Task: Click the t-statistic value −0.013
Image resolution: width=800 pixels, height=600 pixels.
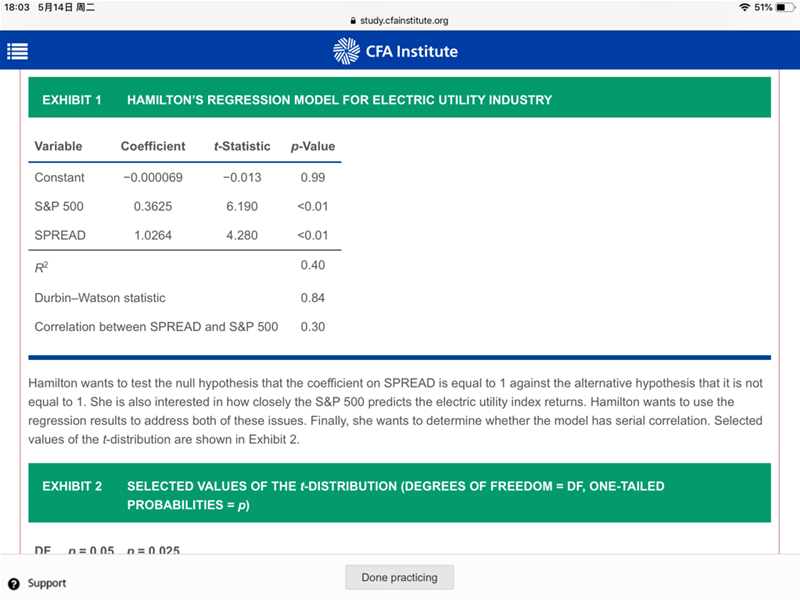Action: (242, 178)
